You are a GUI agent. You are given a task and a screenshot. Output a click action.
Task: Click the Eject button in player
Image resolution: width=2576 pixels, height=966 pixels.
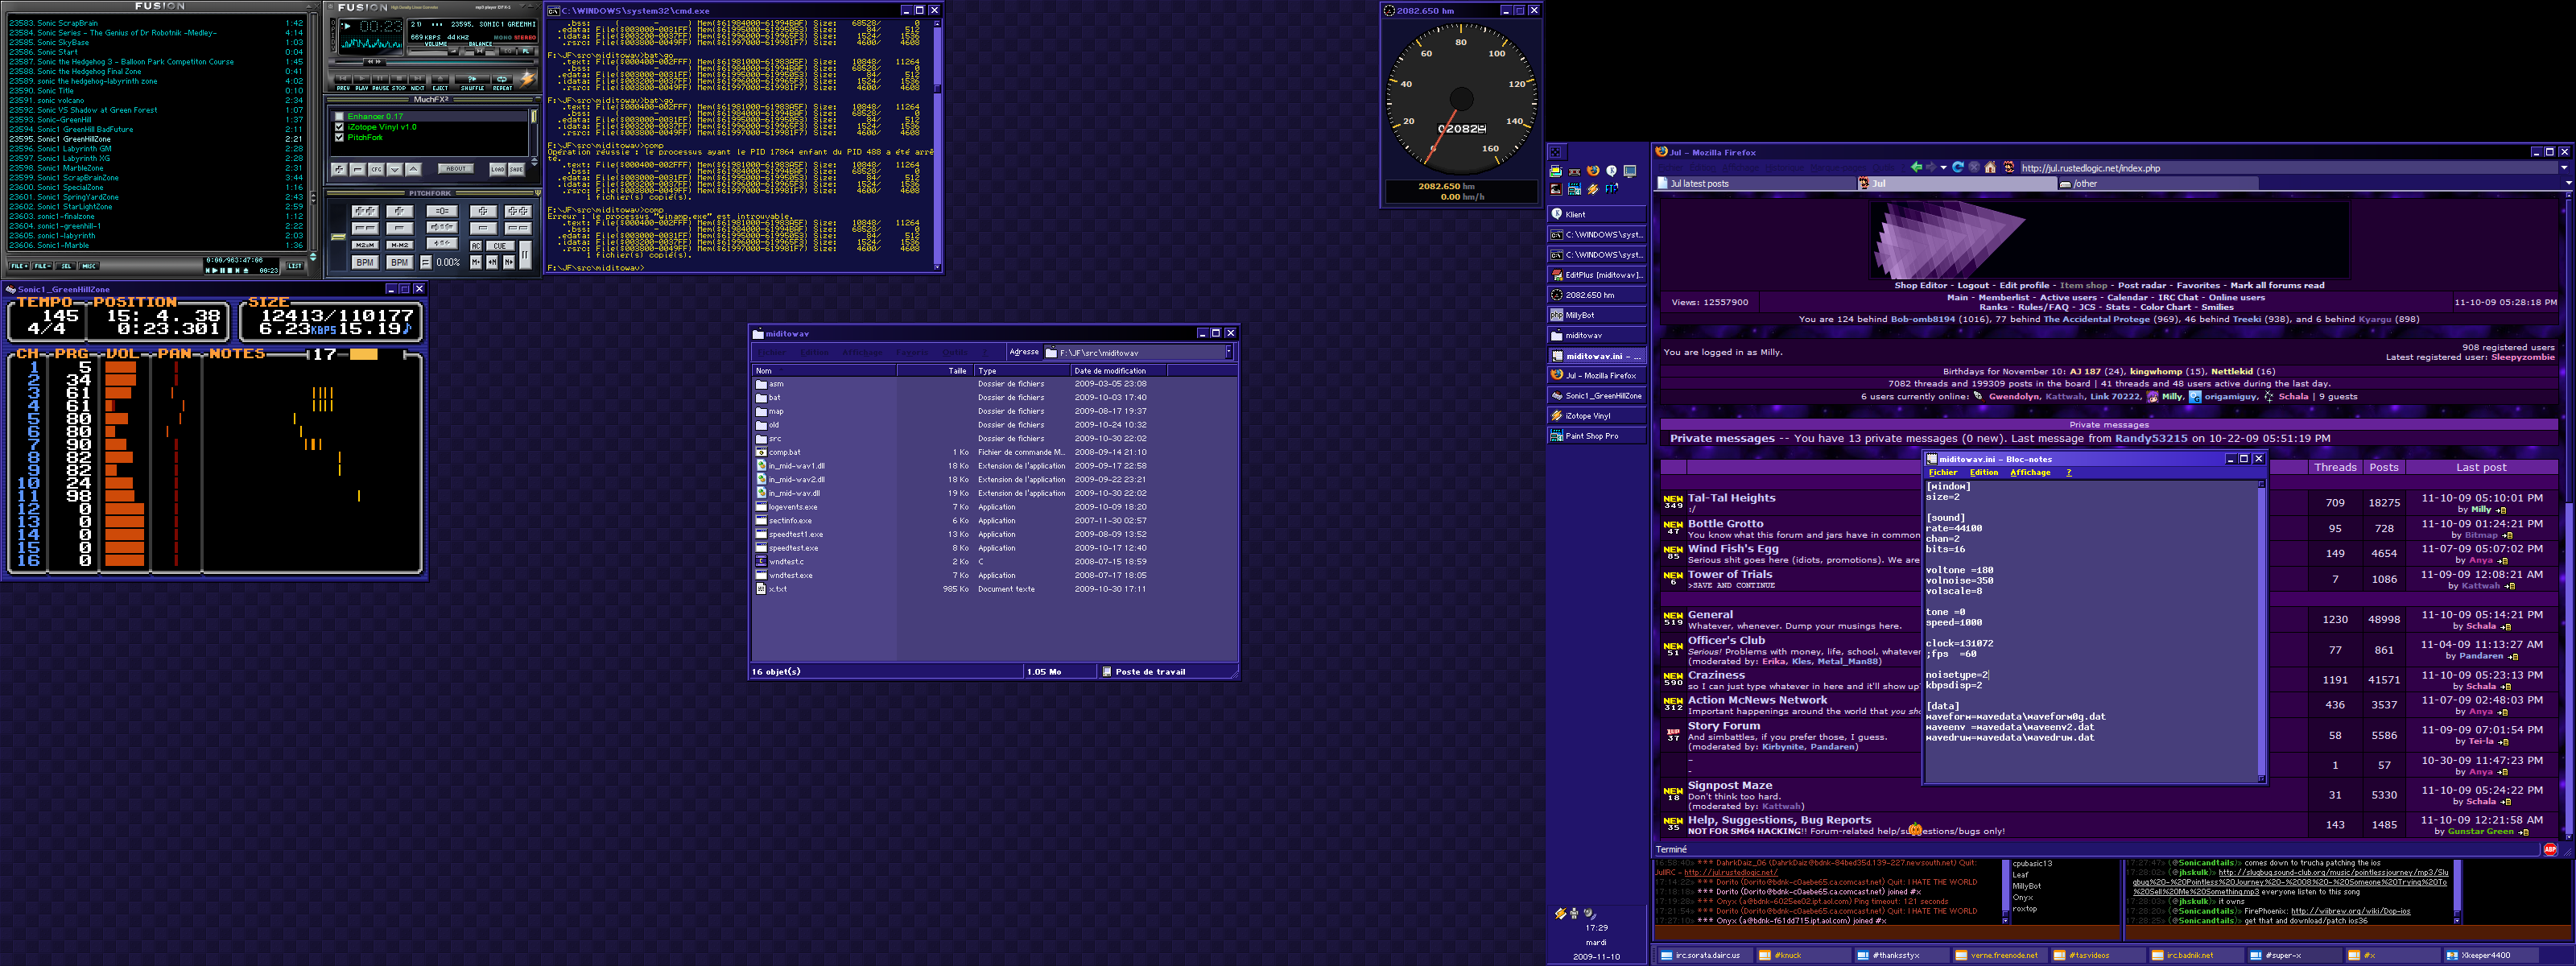point(441,79)
